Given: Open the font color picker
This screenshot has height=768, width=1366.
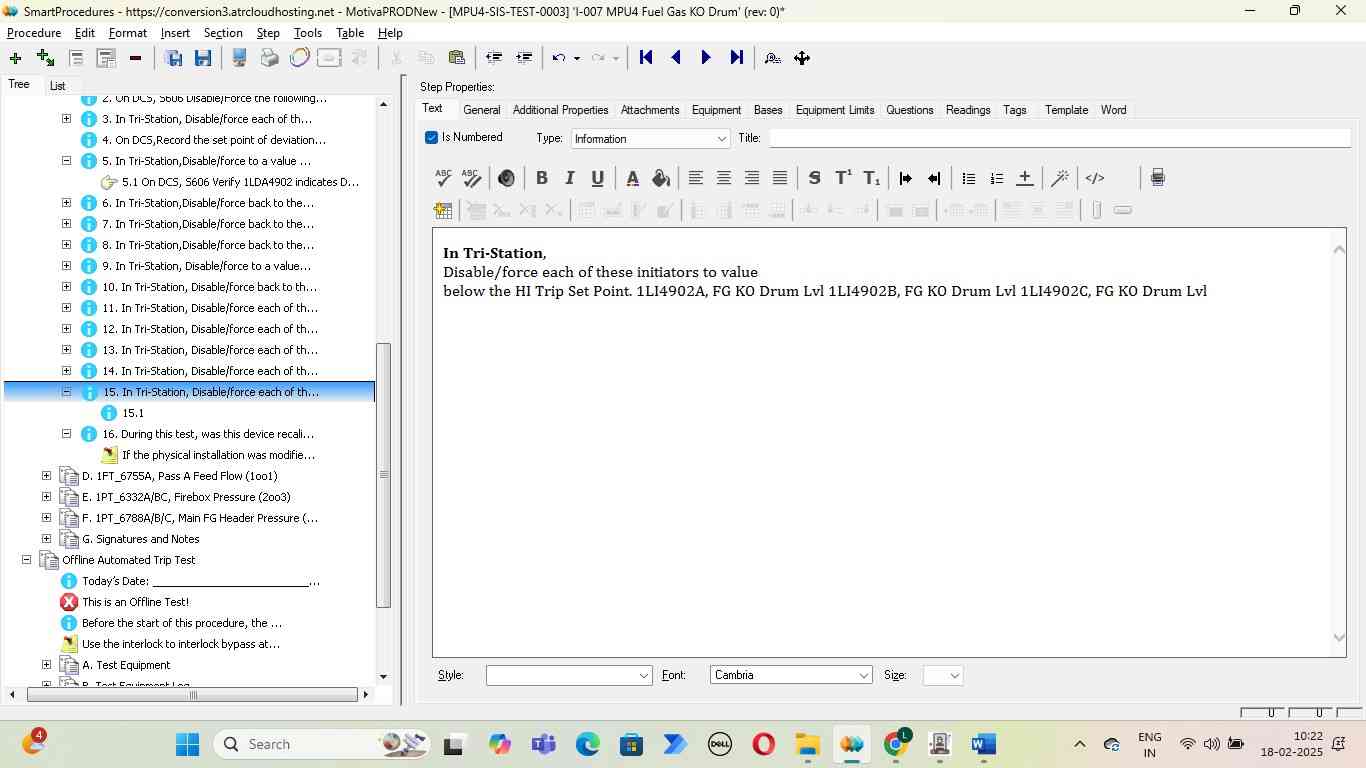Looking at the screenshot, I should (632, 178).
